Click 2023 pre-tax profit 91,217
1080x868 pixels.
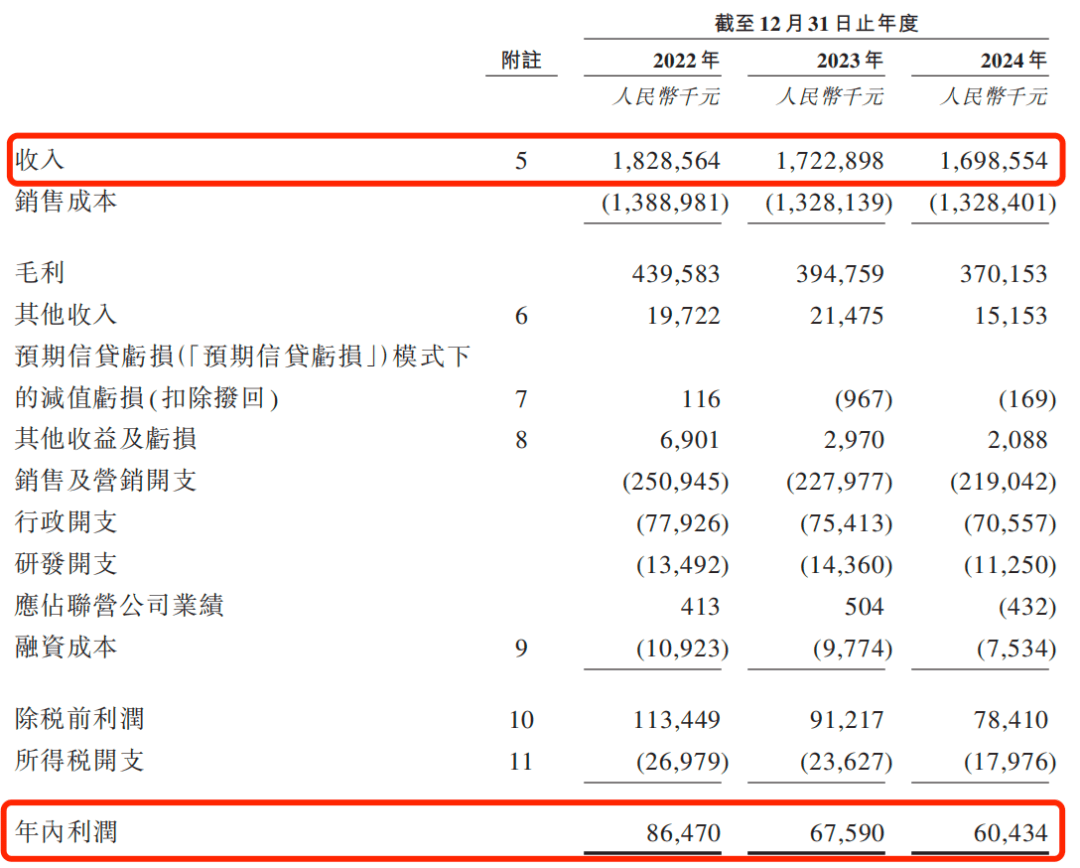(x=847, y=720)
